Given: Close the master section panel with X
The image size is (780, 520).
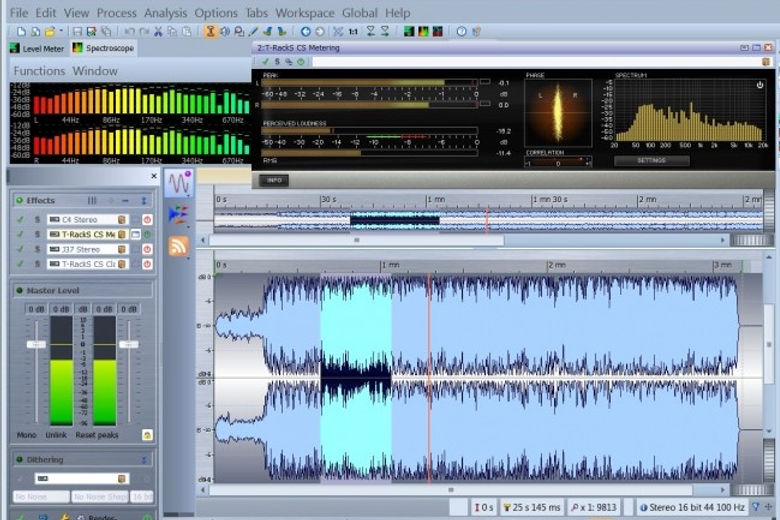Looking at the screenshot, I should point(154,176).
